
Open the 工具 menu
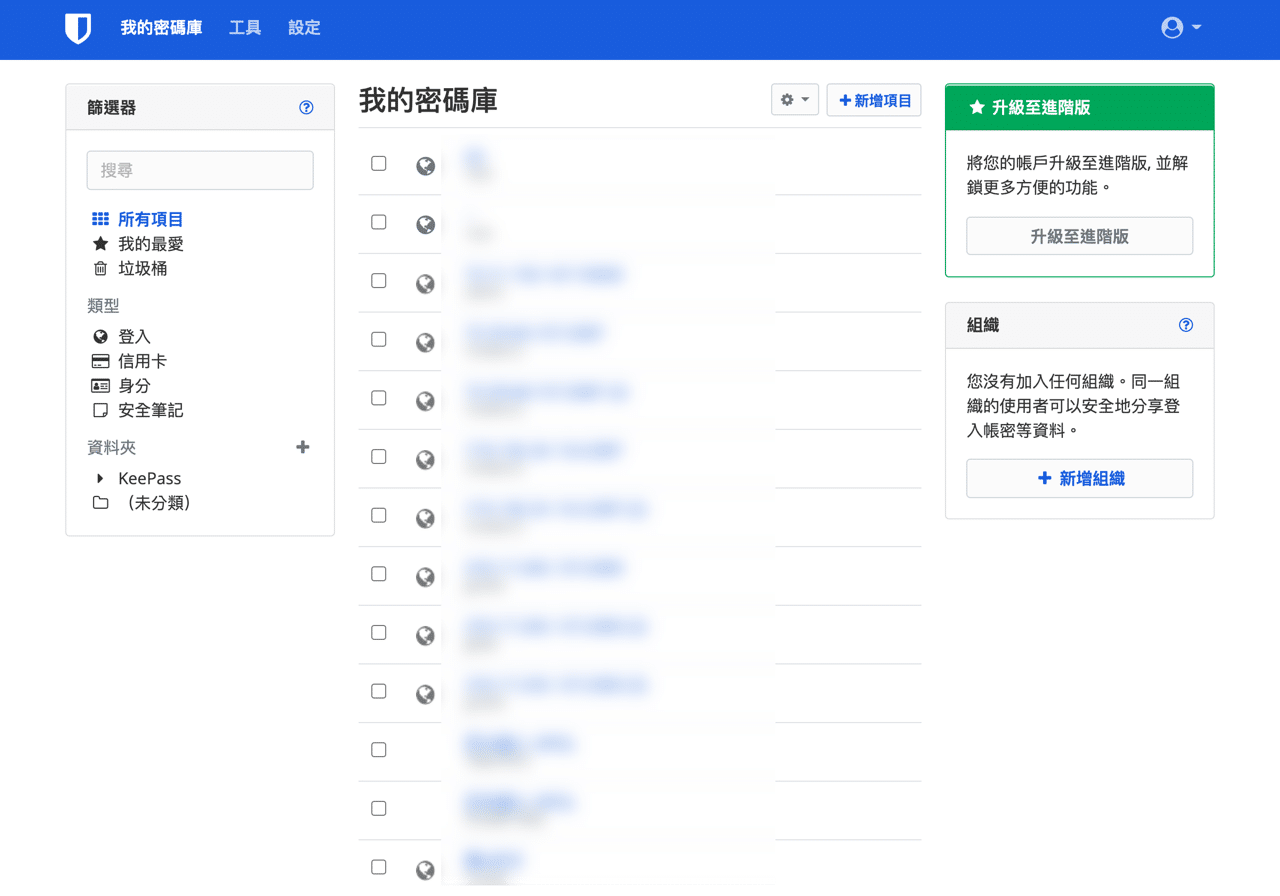click(245, 28)
